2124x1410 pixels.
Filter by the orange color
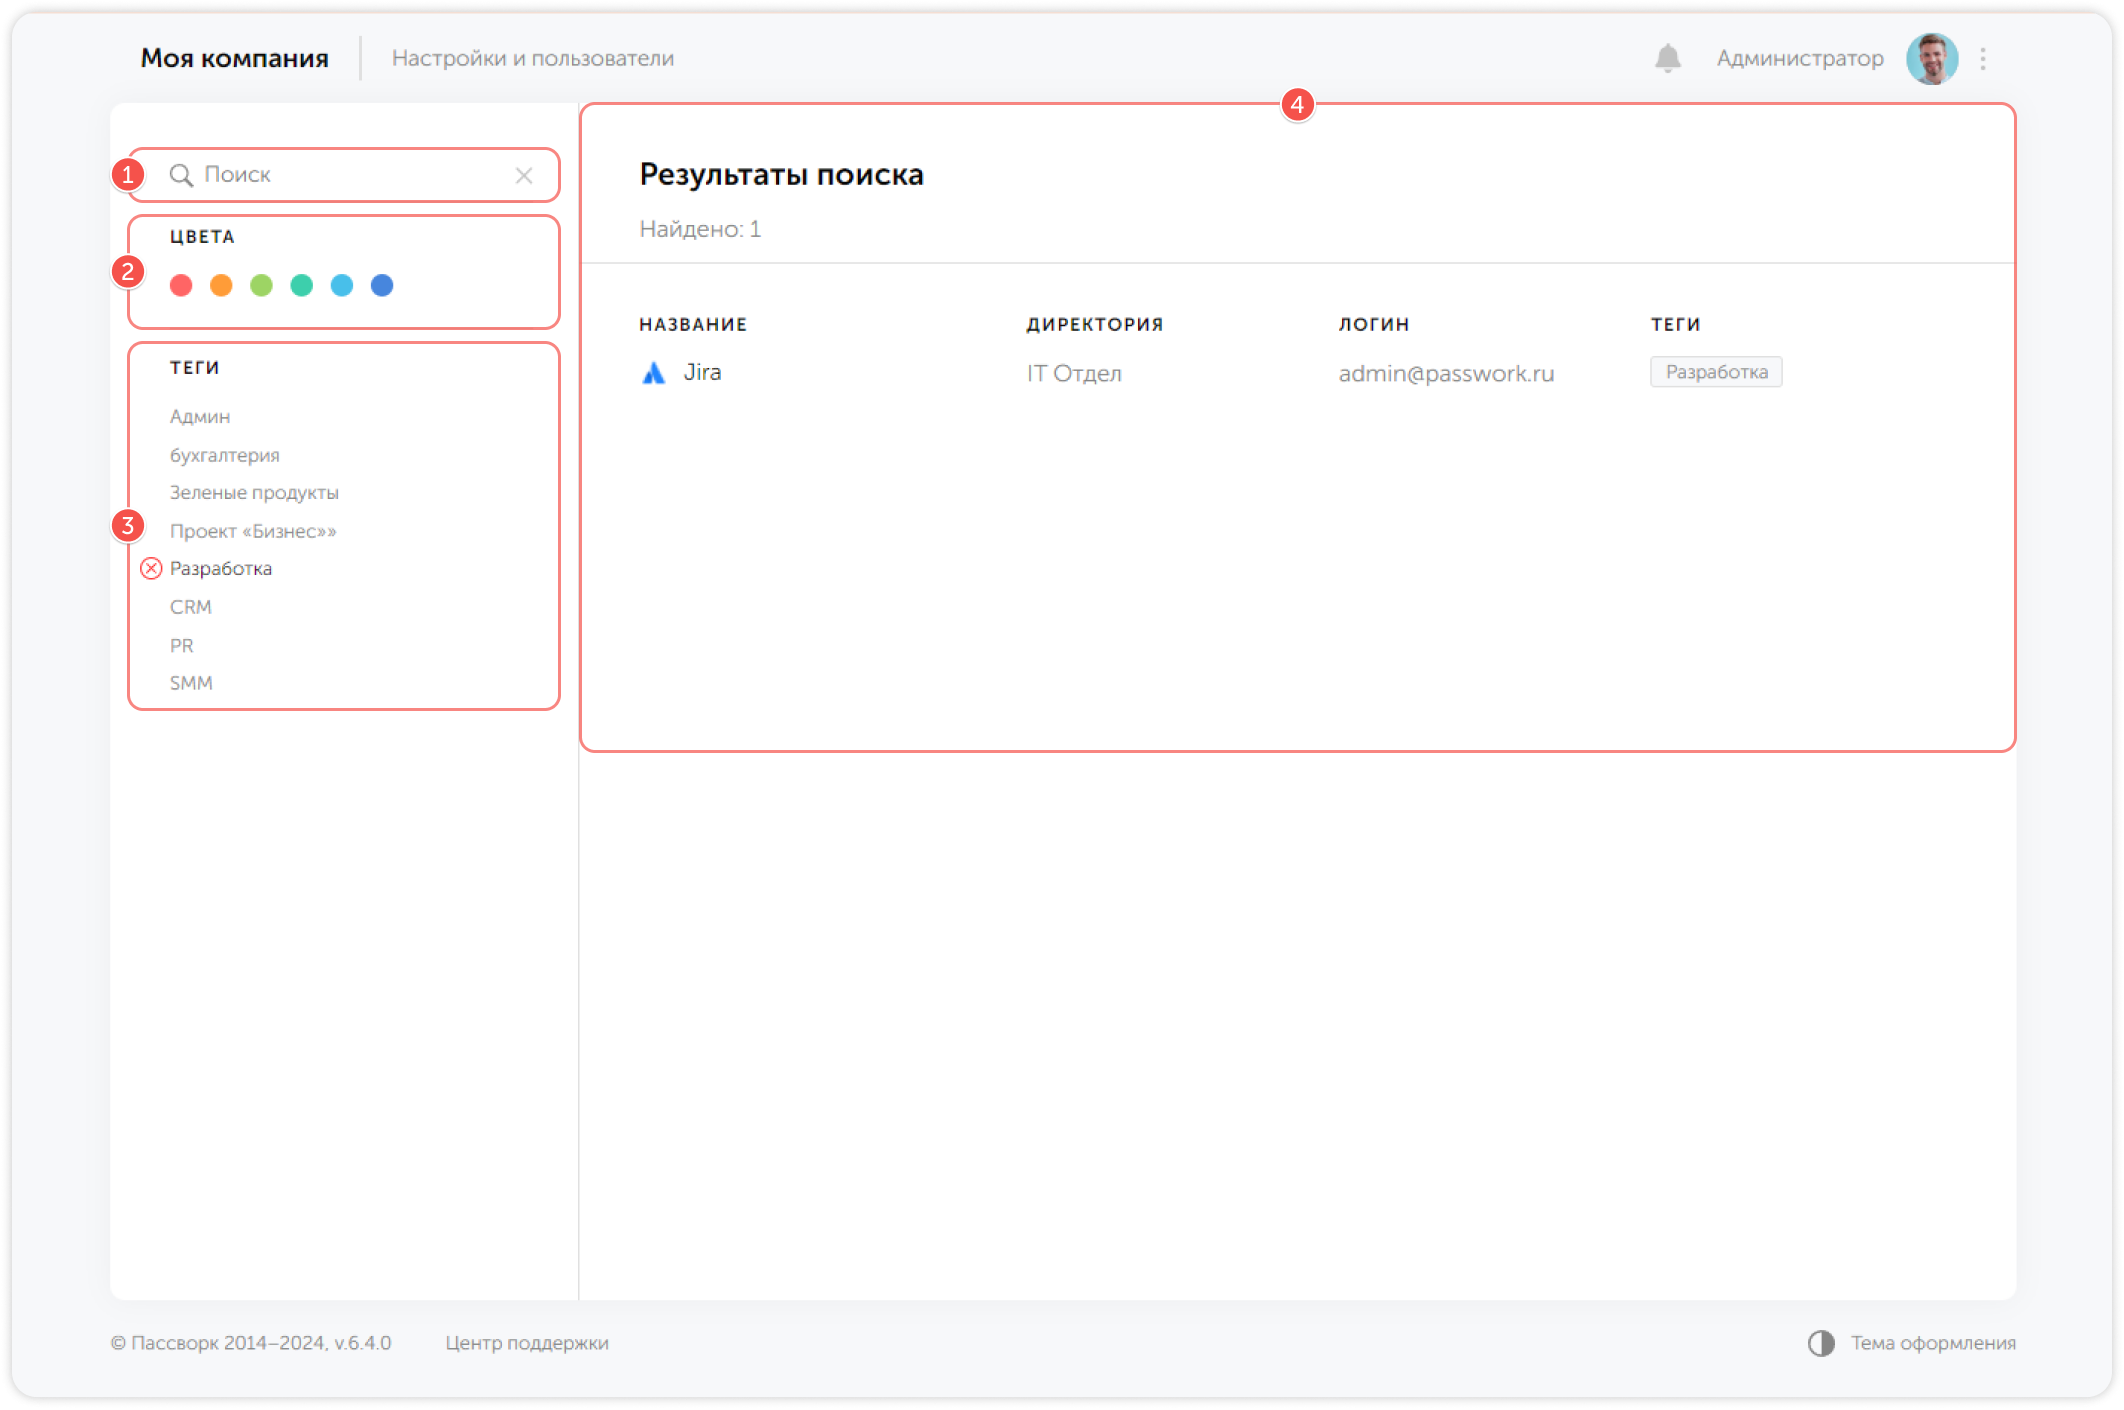221,286
